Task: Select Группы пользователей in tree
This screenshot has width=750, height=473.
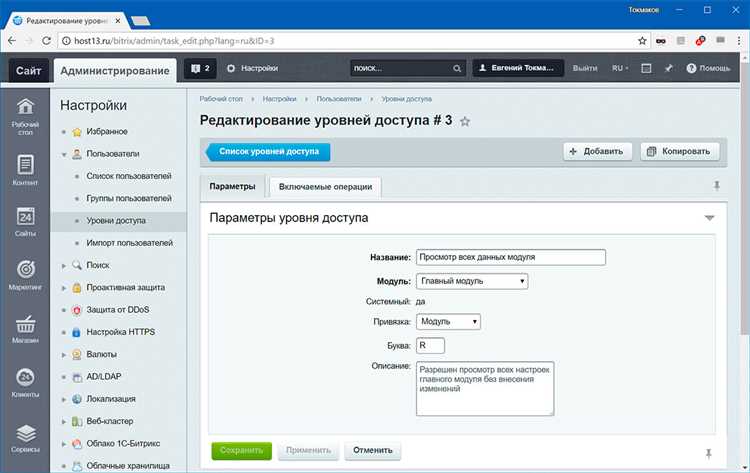Action: pos(129,198)
